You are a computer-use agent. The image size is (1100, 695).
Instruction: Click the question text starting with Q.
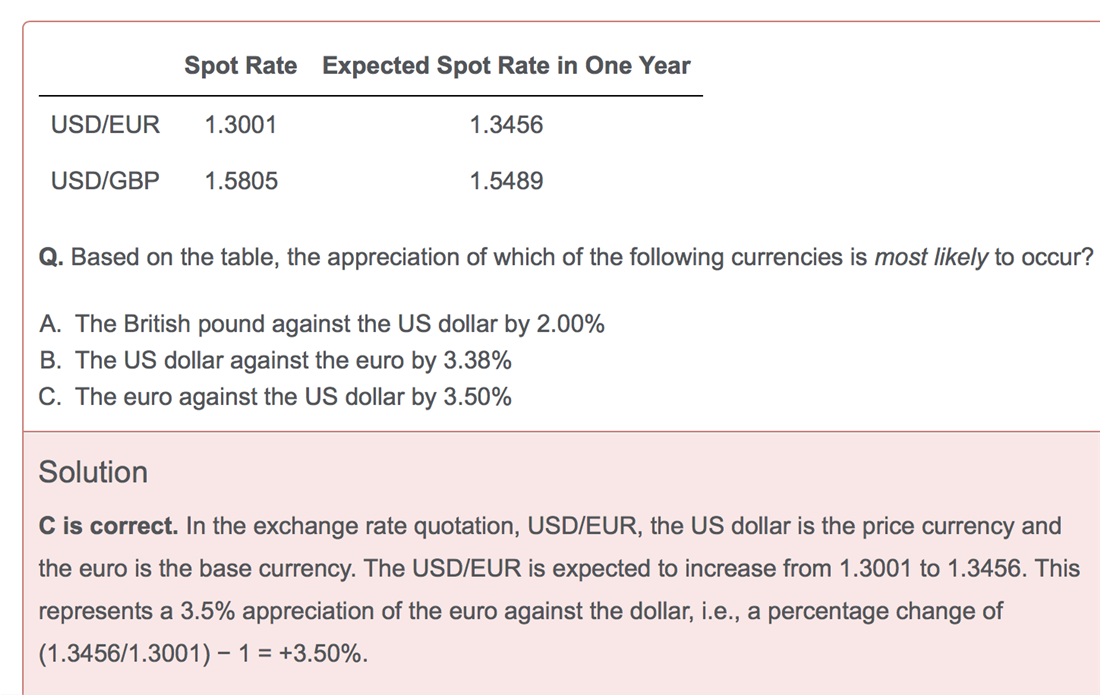point(566,257)
